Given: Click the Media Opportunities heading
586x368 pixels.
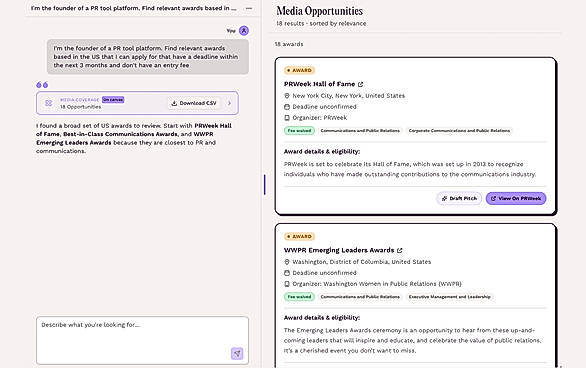Looking at the screenshot, I should coord(320,11).
